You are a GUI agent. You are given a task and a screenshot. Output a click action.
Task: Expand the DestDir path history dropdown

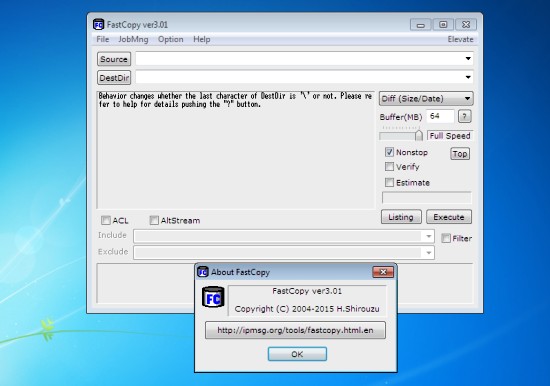(468, 77)
